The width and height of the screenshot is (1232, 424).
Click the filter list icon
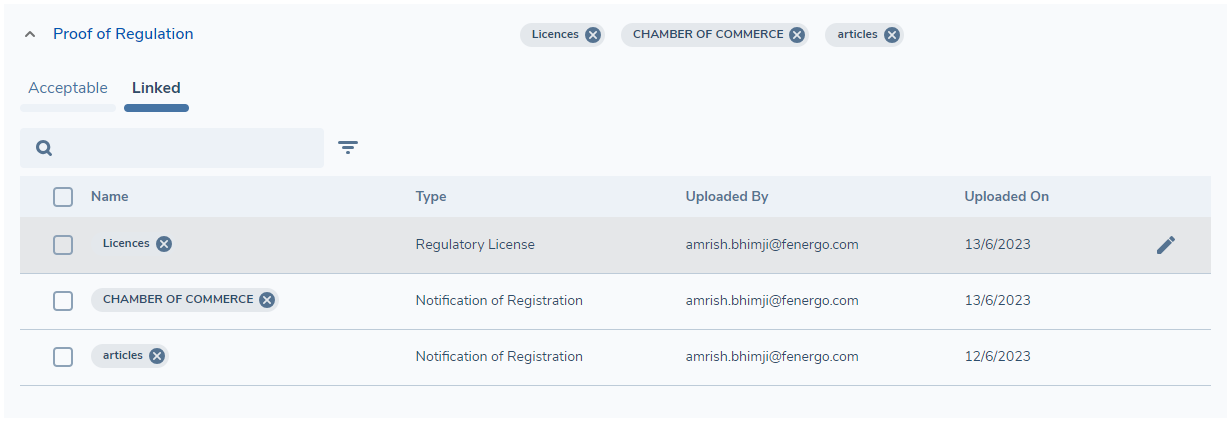click(x=348, y=148)
